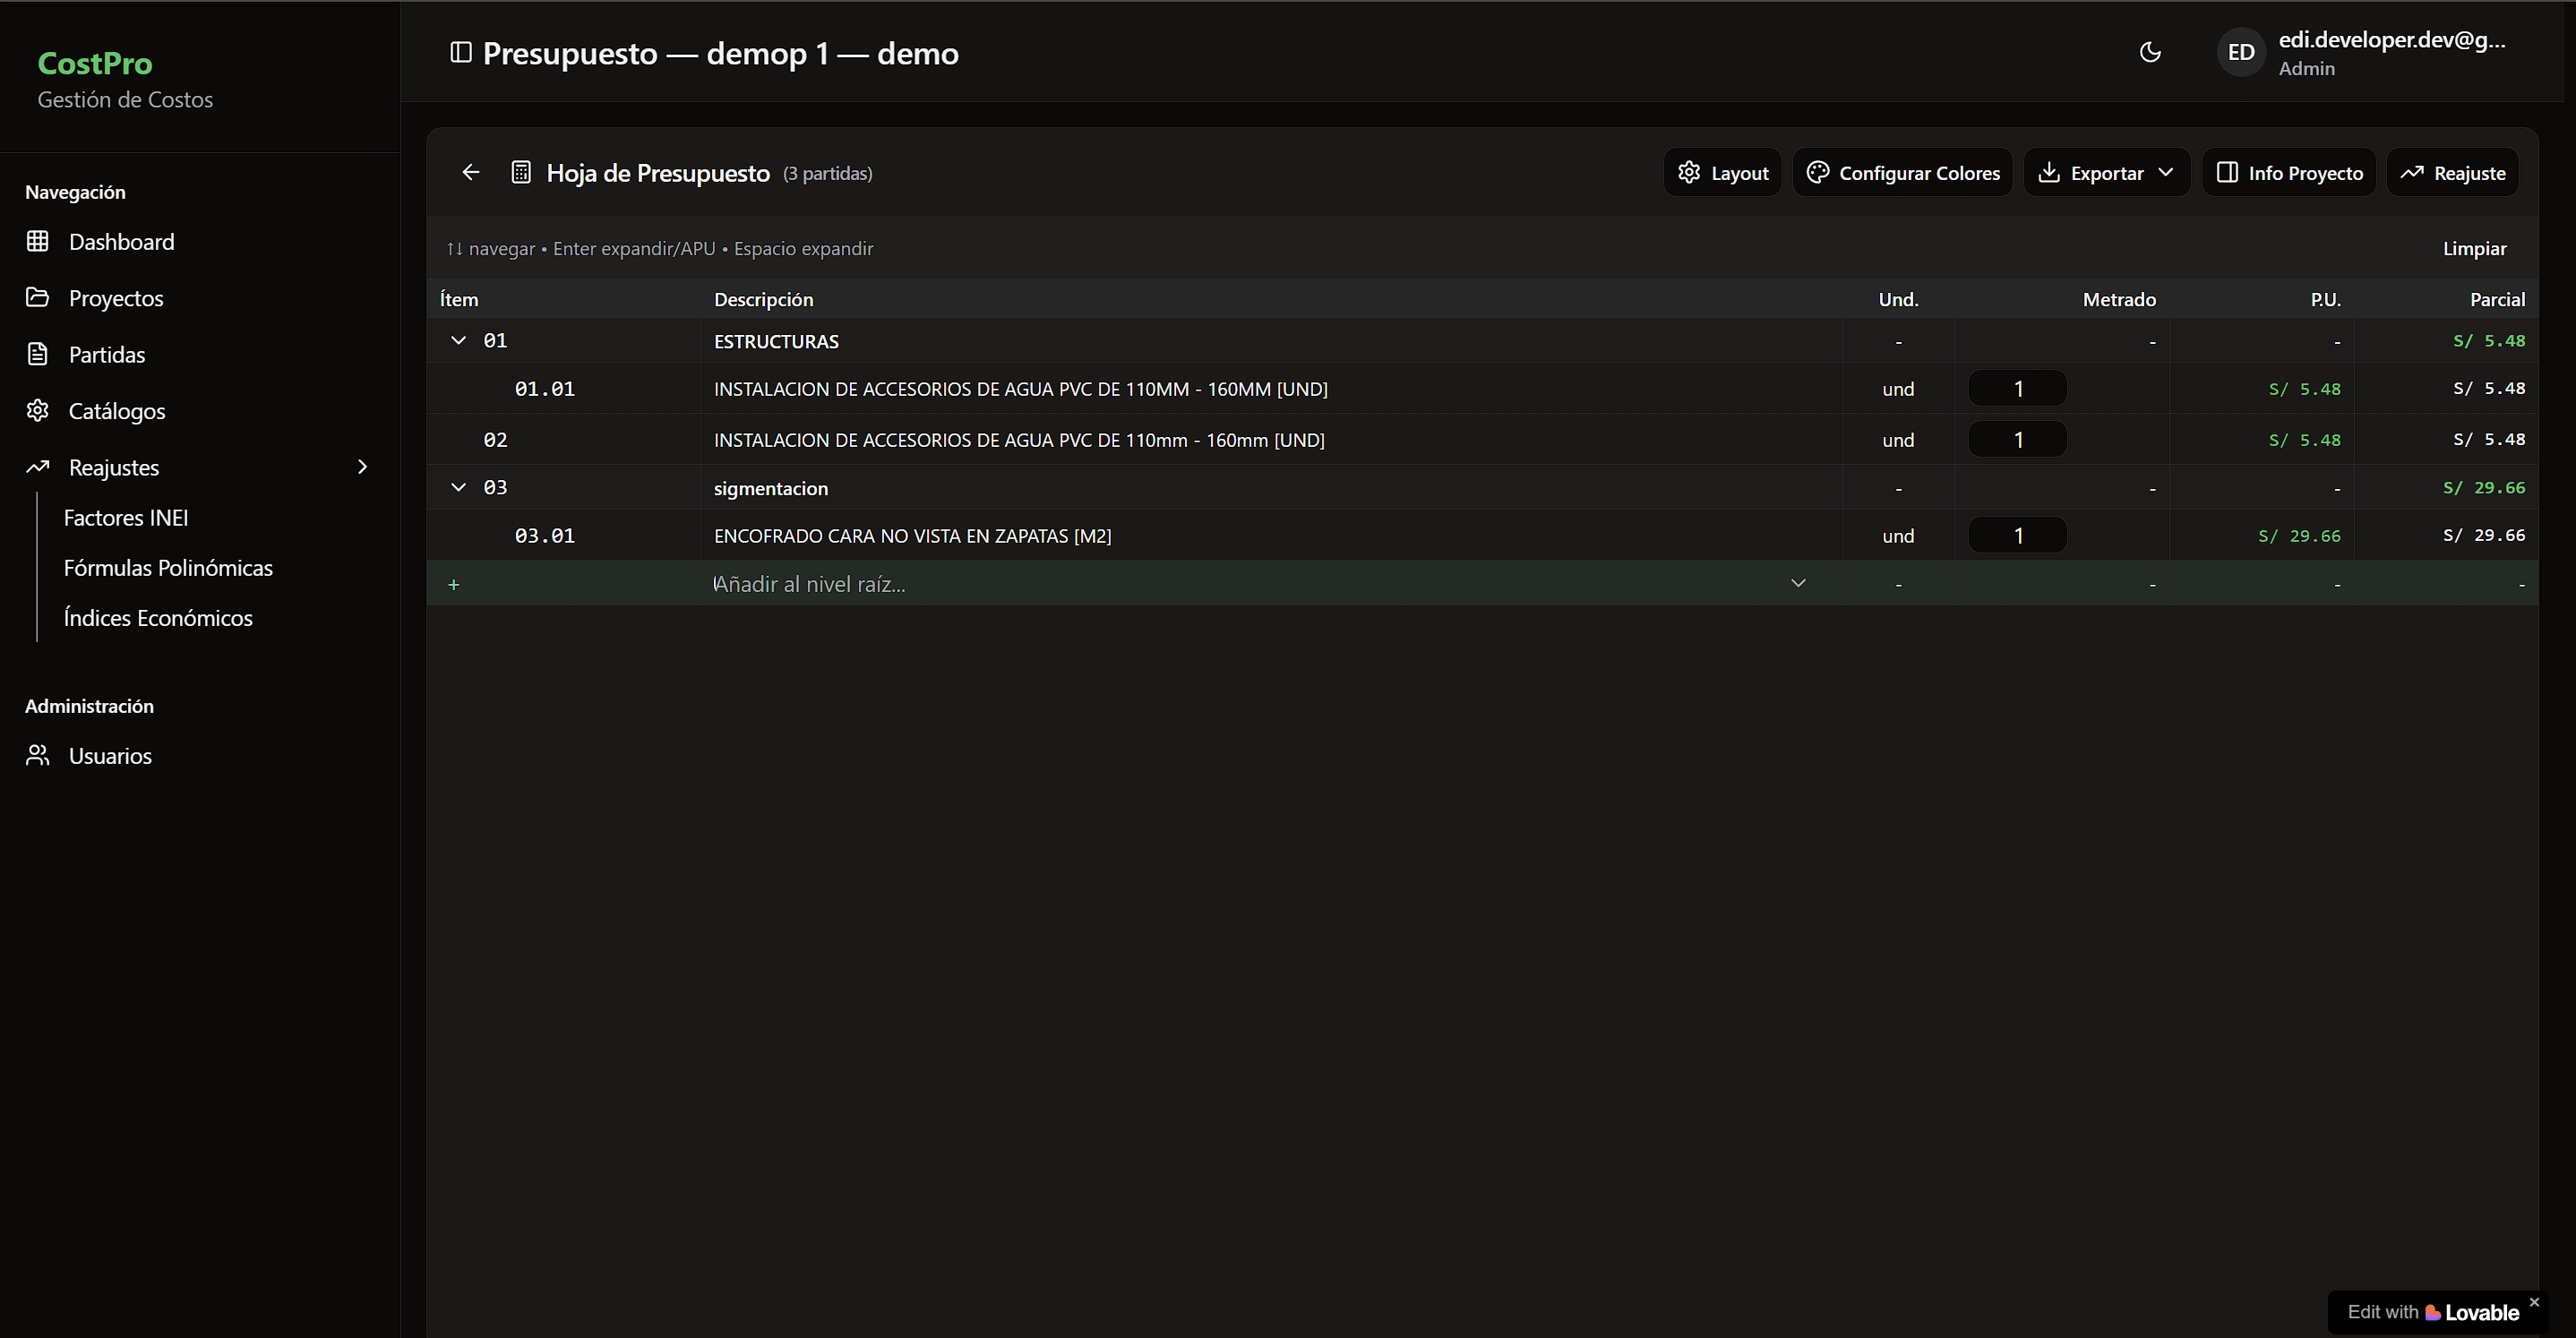Go to Dashboard in sidebar
This screenshot has width=2576, height=1338.
click(121, 242)
